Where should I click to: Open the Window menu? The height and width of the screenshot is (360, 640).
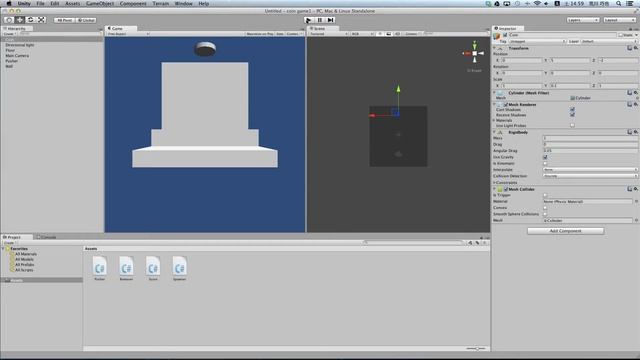[183, 4]
